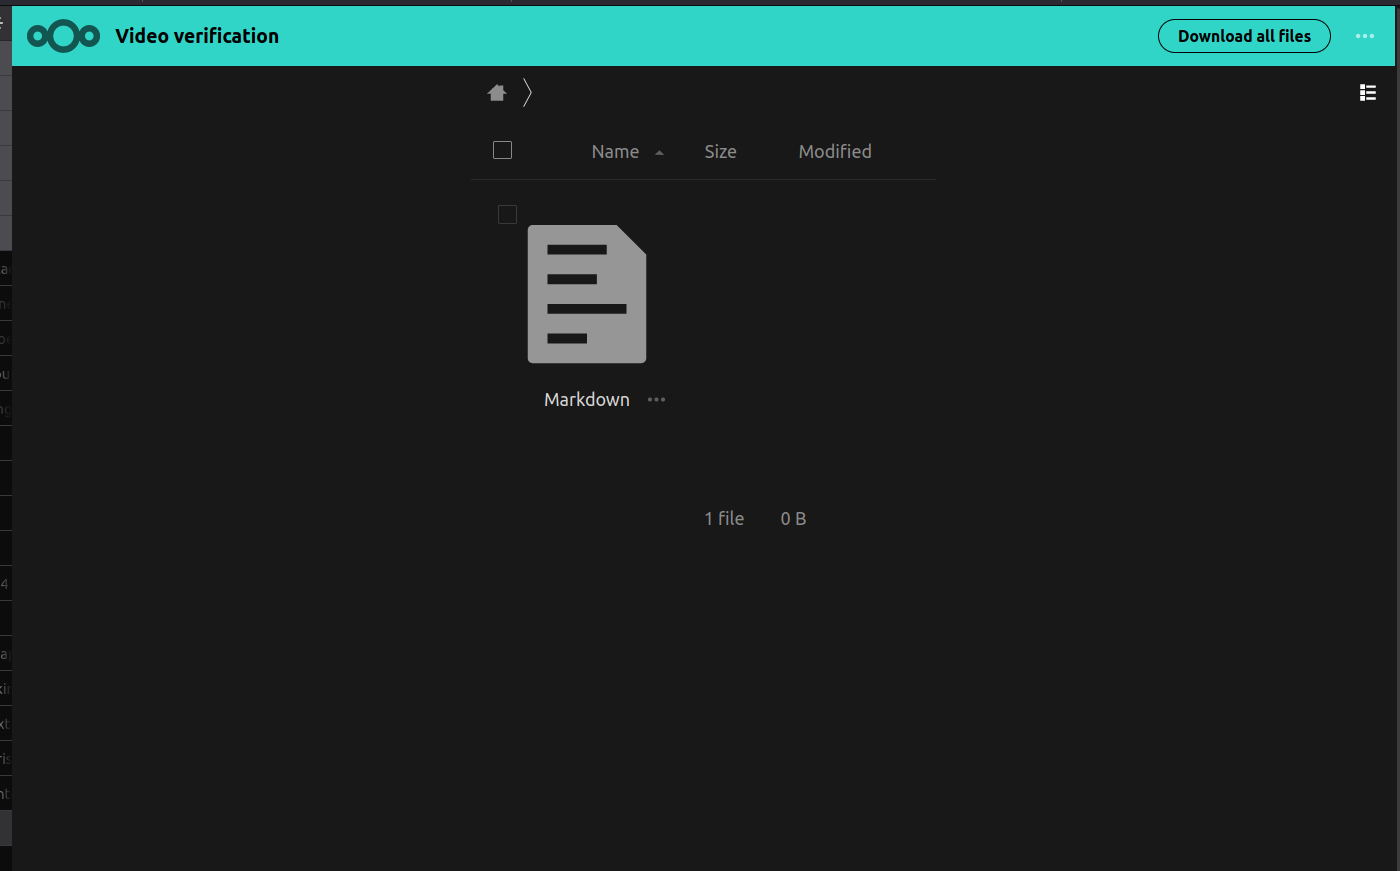
Task: Click the Nextcloud logo icon
Action: click(x=63, y=36)
